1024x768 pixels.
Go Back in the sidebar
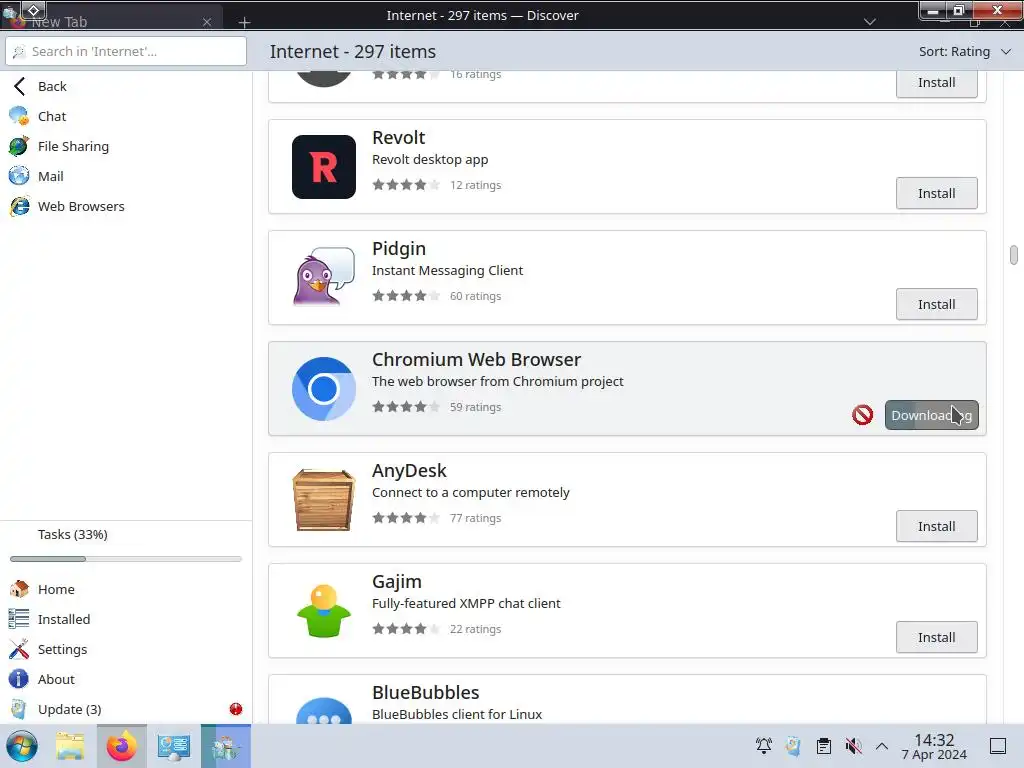click(x=126, y=86)
